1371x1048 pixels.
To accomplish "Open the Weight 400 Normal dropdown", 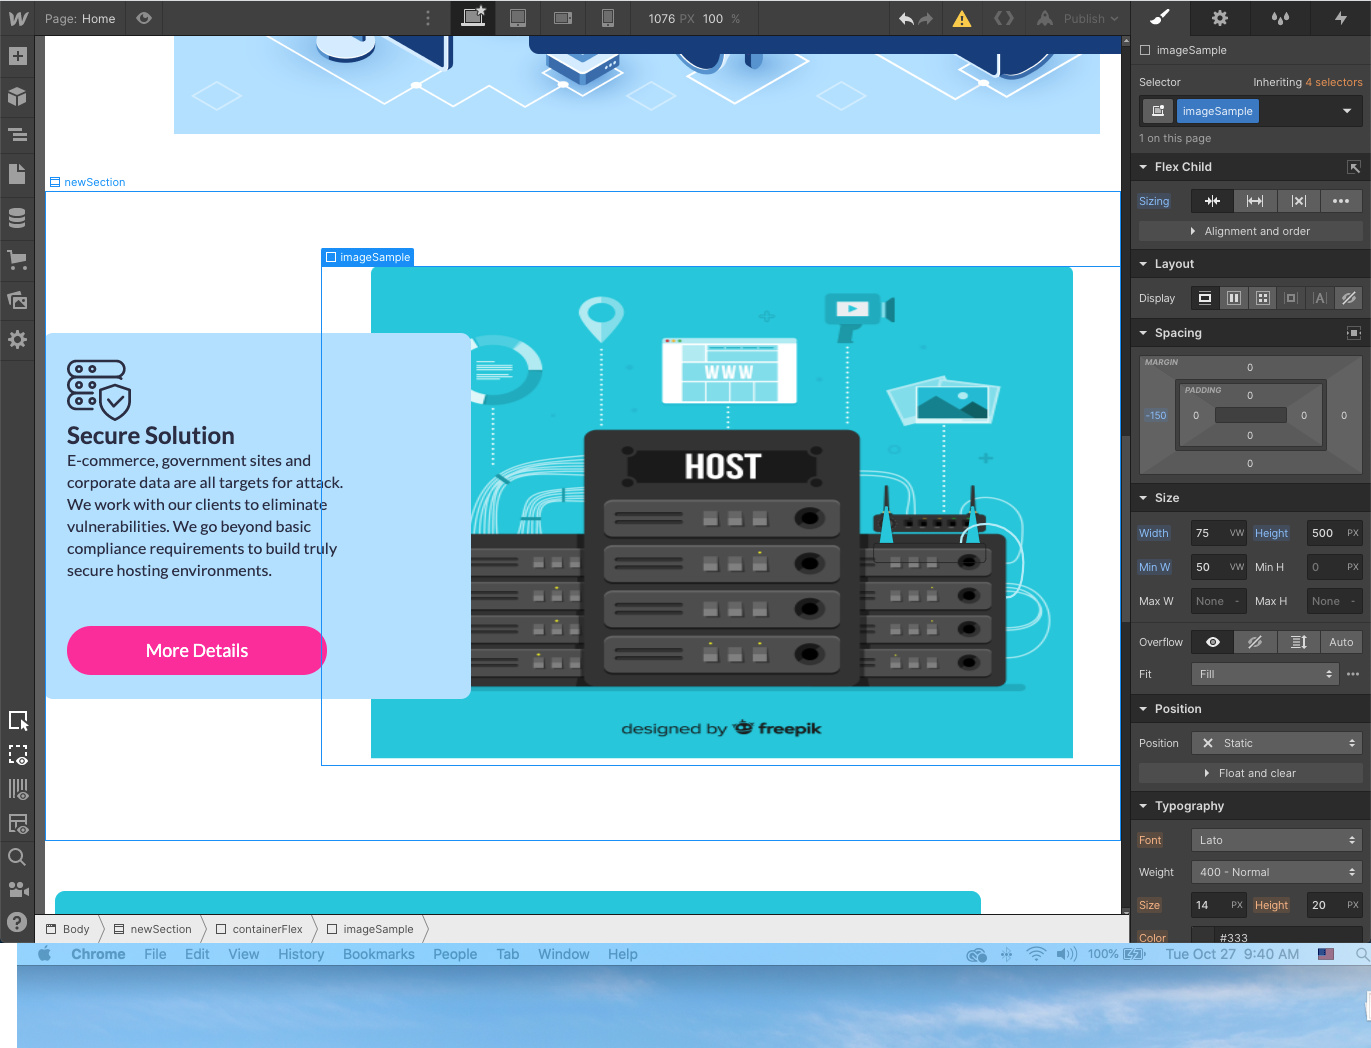I will (1277, 872).
